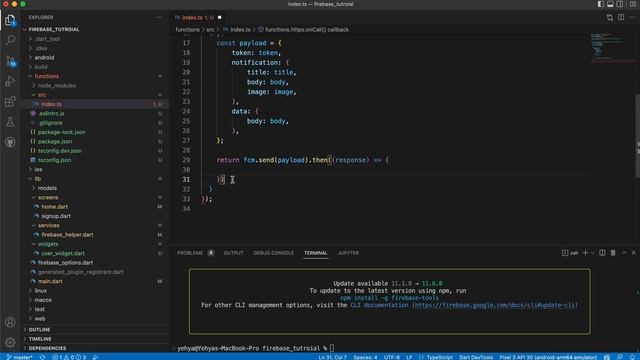The height and width of the screenshot is (360, 640).
Task: Split the terminal panel
Action: [602, 253]
